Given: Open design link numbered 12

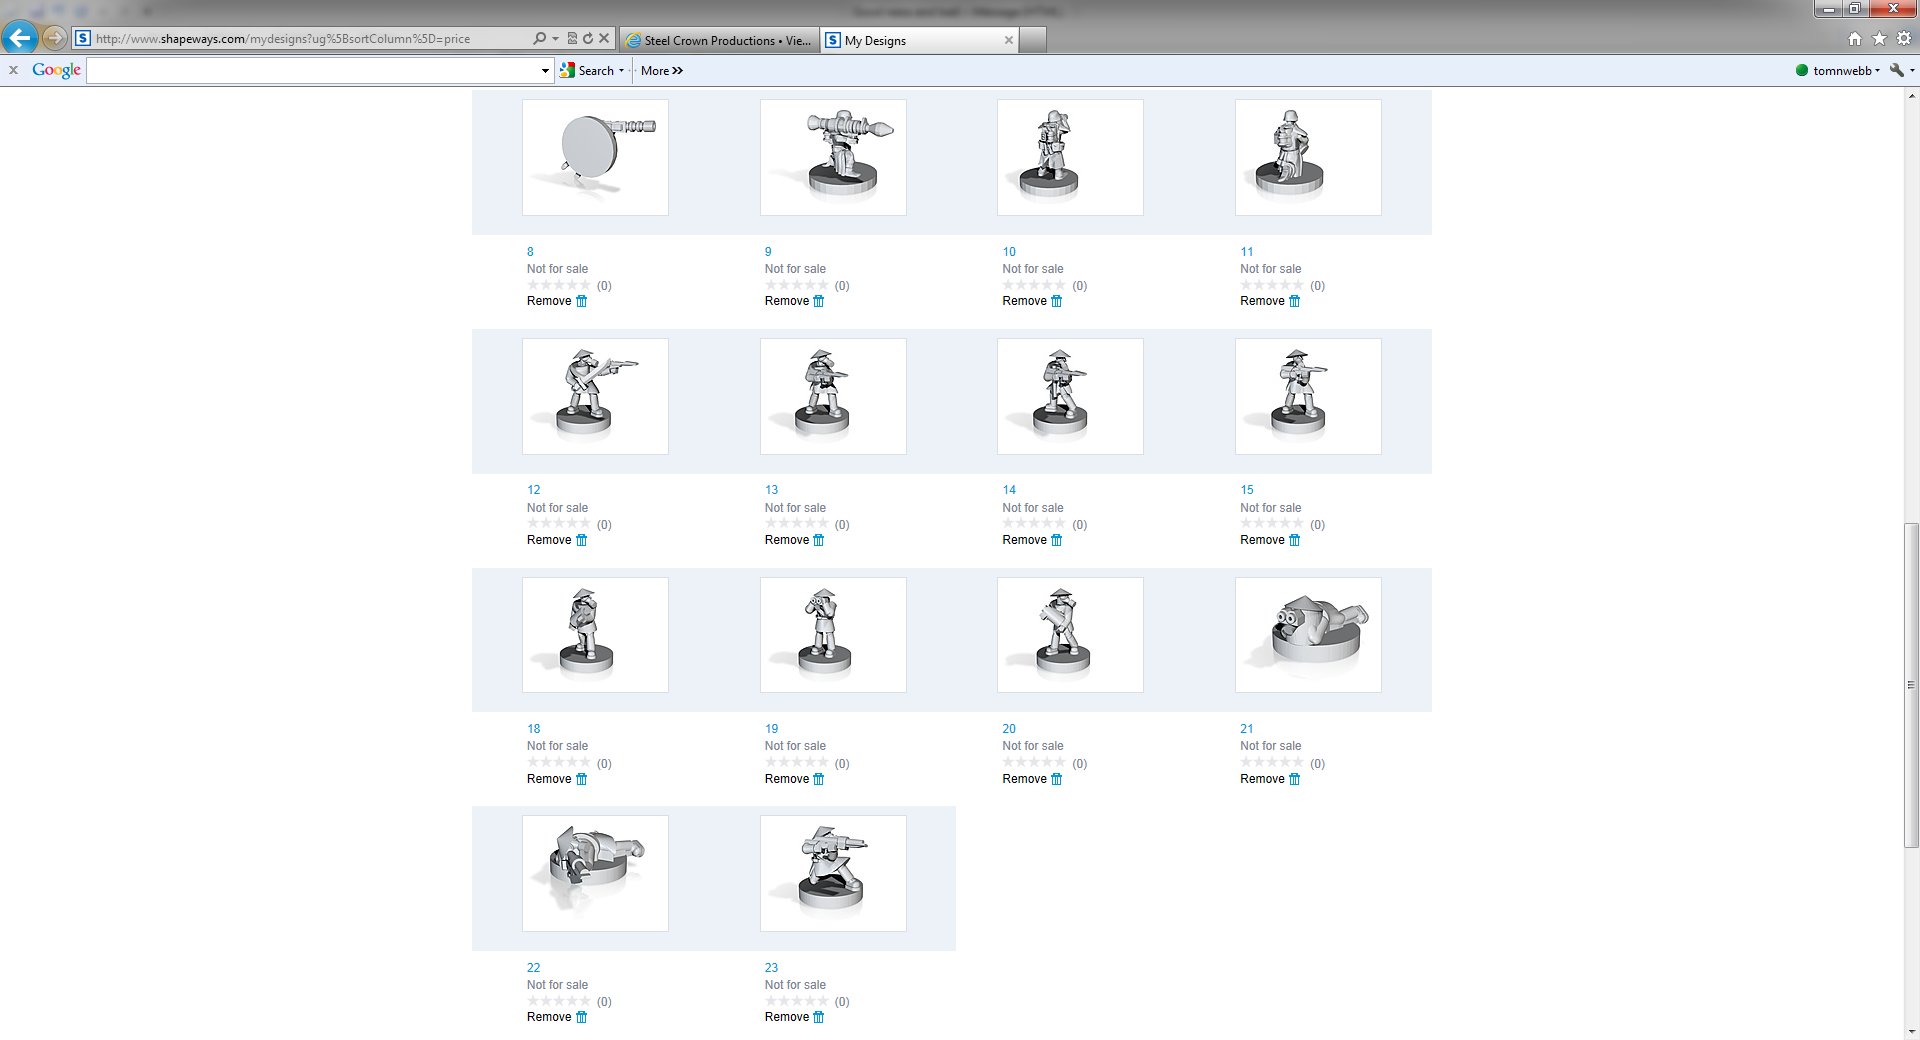Looking at the screenshot, I should pyautogui.click(x=533, y=490).
